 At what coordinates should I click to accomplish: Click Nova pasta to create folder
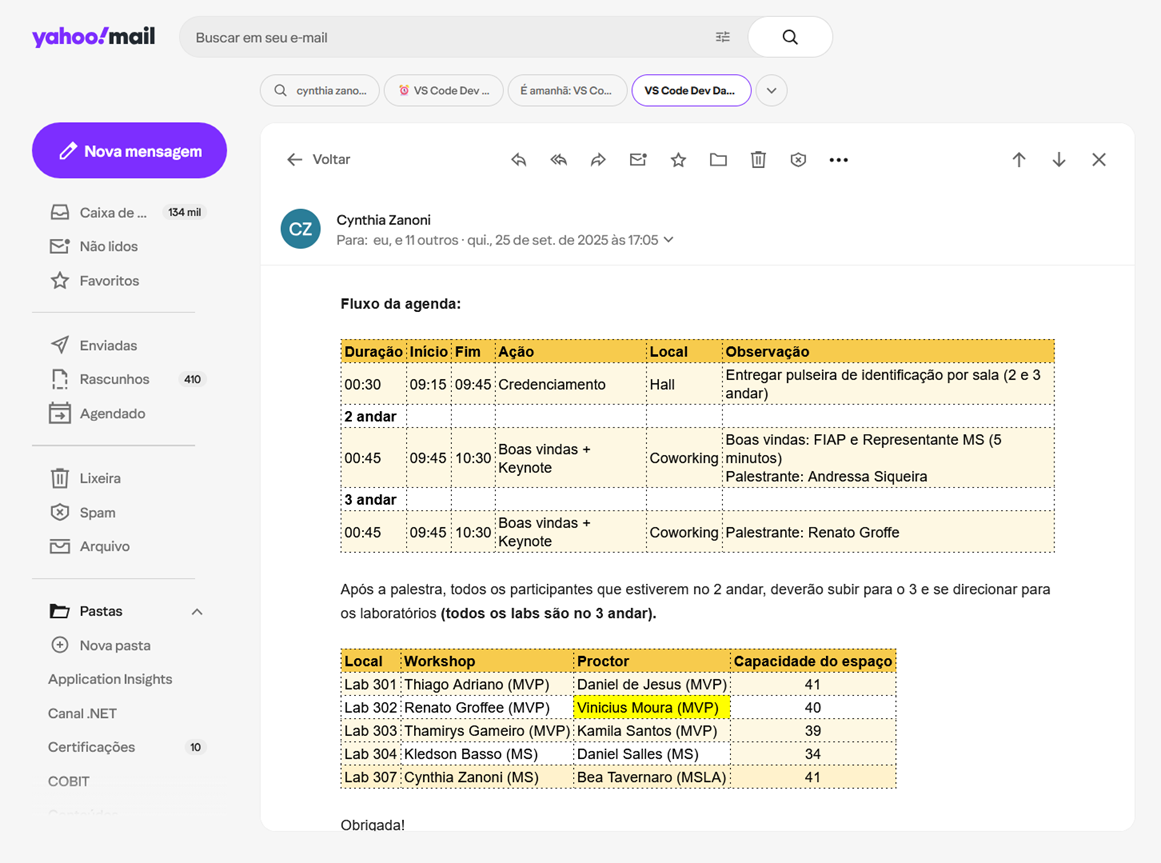pos(115,645)
